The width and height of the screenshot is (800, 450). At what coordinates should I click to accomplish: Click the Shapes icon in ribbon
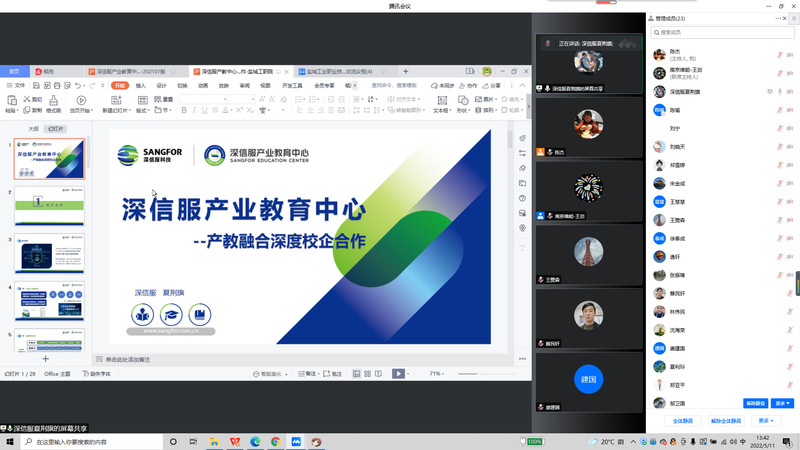coord(463,100)
